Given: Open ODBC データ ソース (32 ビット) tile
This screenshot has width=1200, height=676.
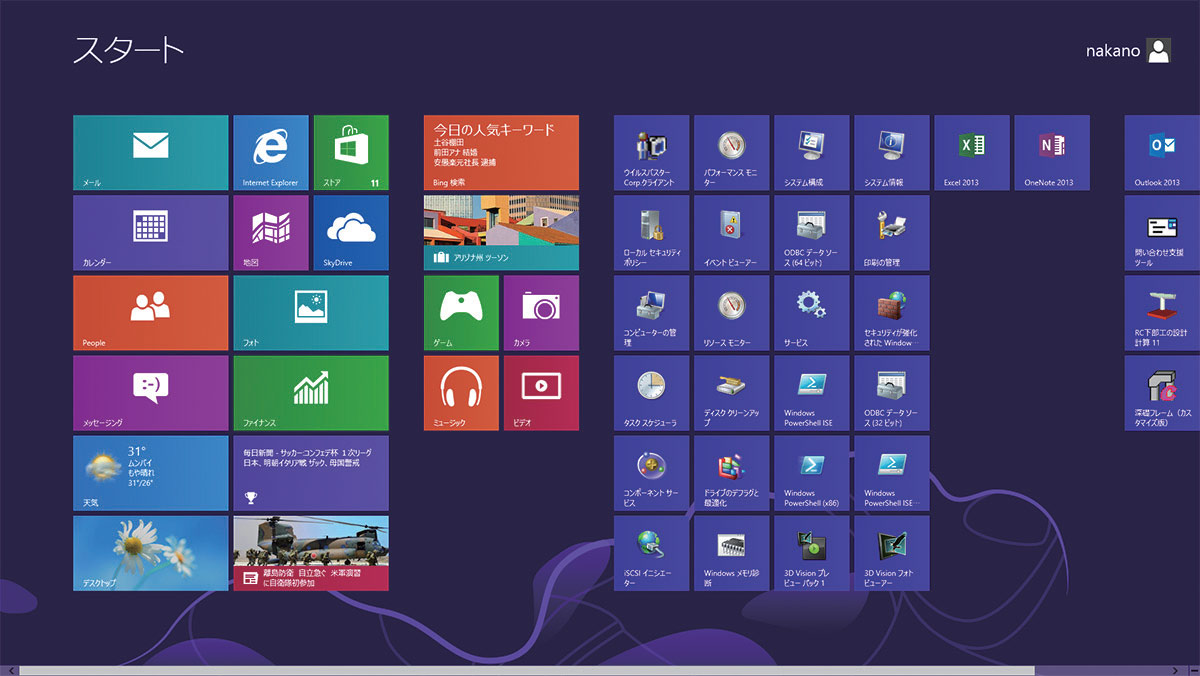Looking at the screenshot, I should pyautogui.click(x=892, y=392).
